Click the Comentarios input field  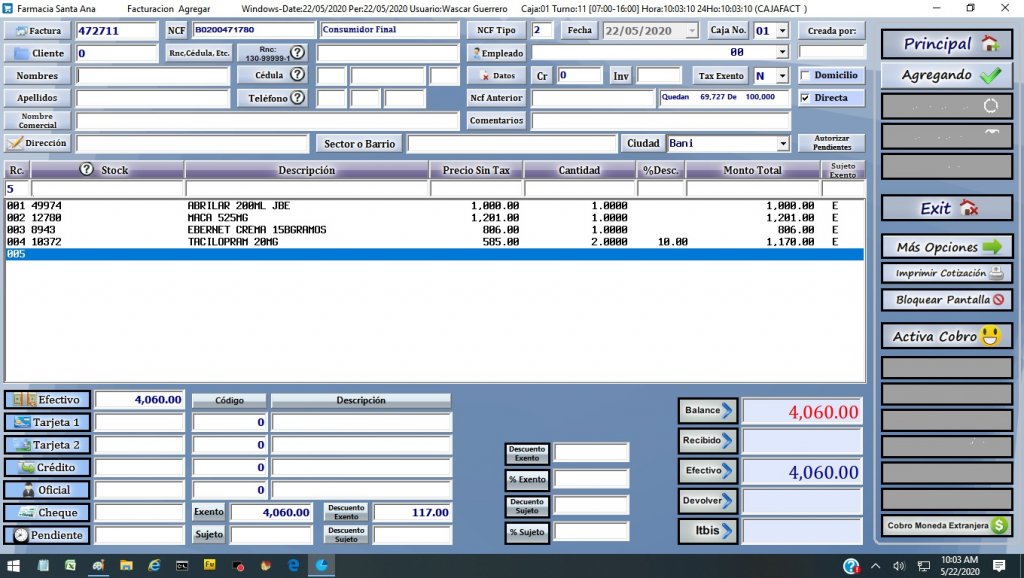point(660,121)
